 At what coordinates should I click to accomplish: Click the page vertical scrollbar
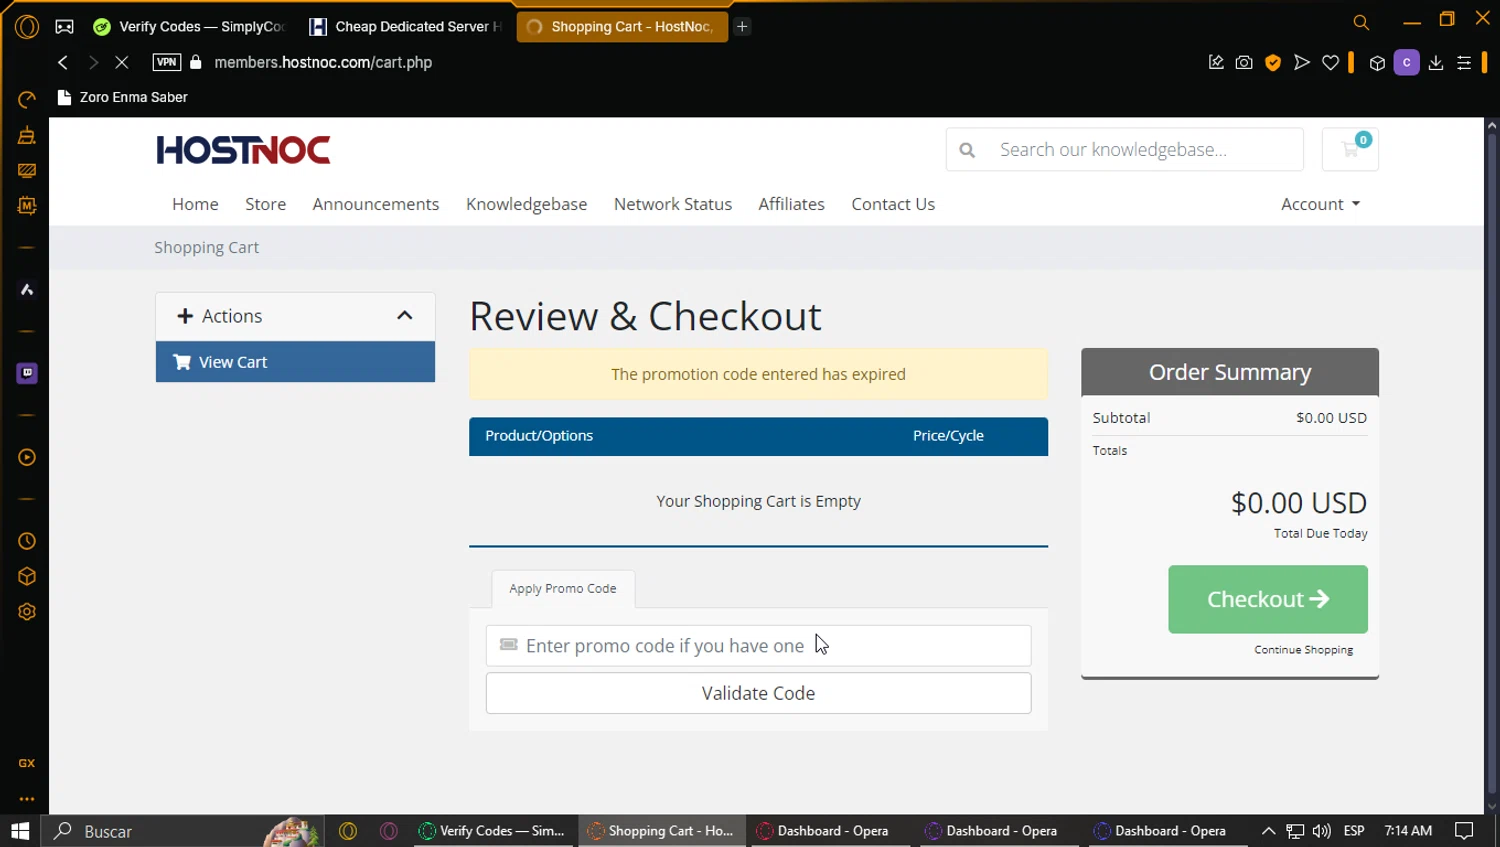pos(1491,465)
